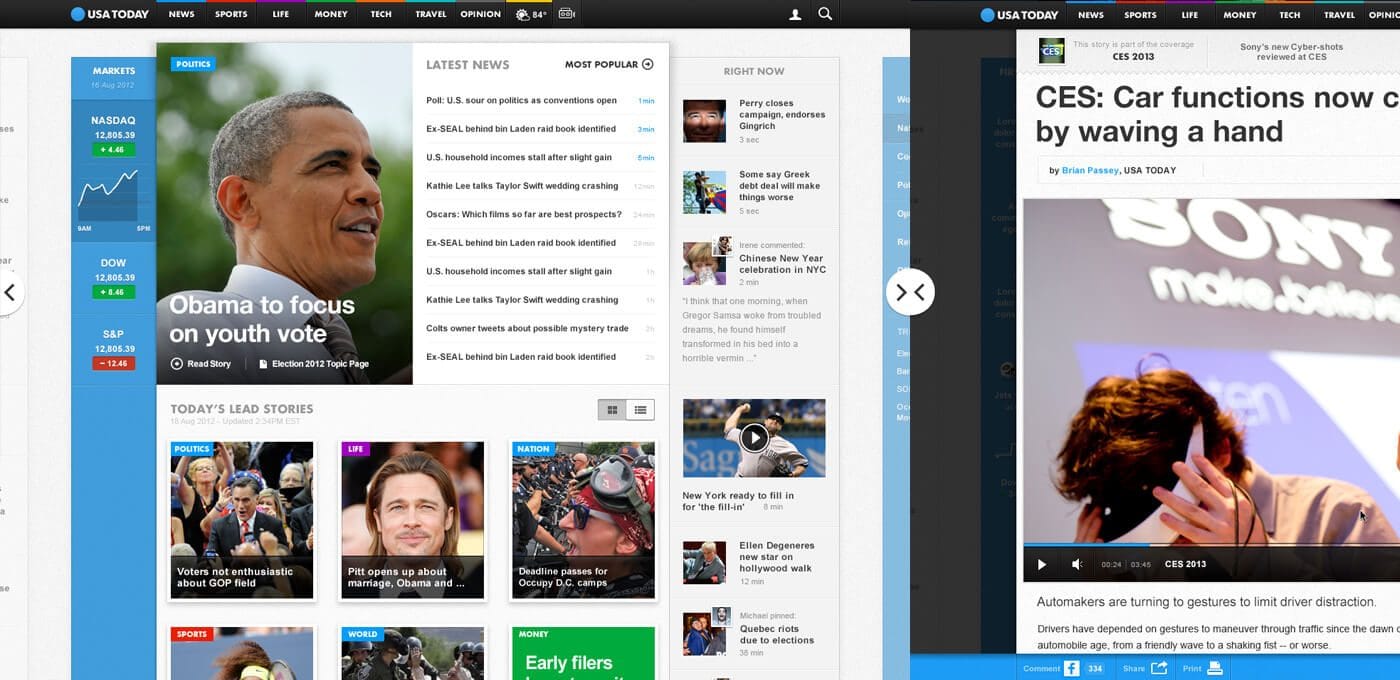Switch lead stories to grid view
The height and width of the screenshot is (680, 1400).
(x=612, y=409)
